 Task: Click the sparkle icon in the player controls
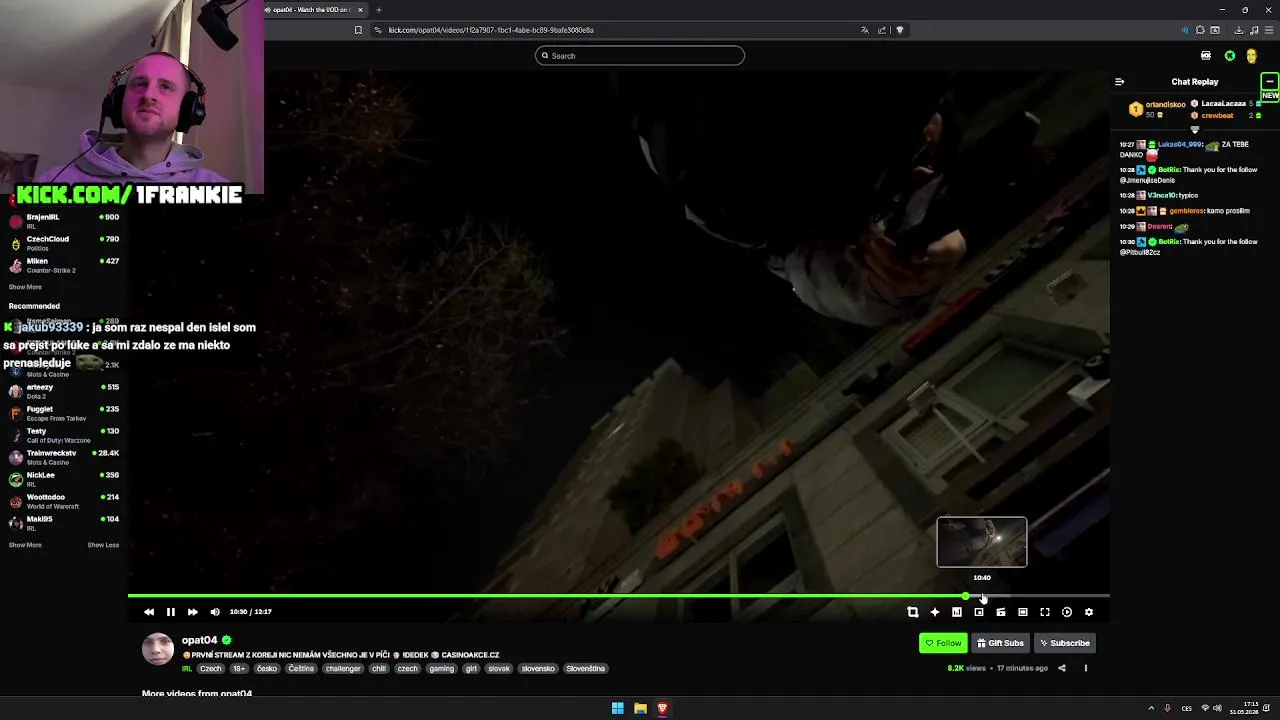[934, 612]
